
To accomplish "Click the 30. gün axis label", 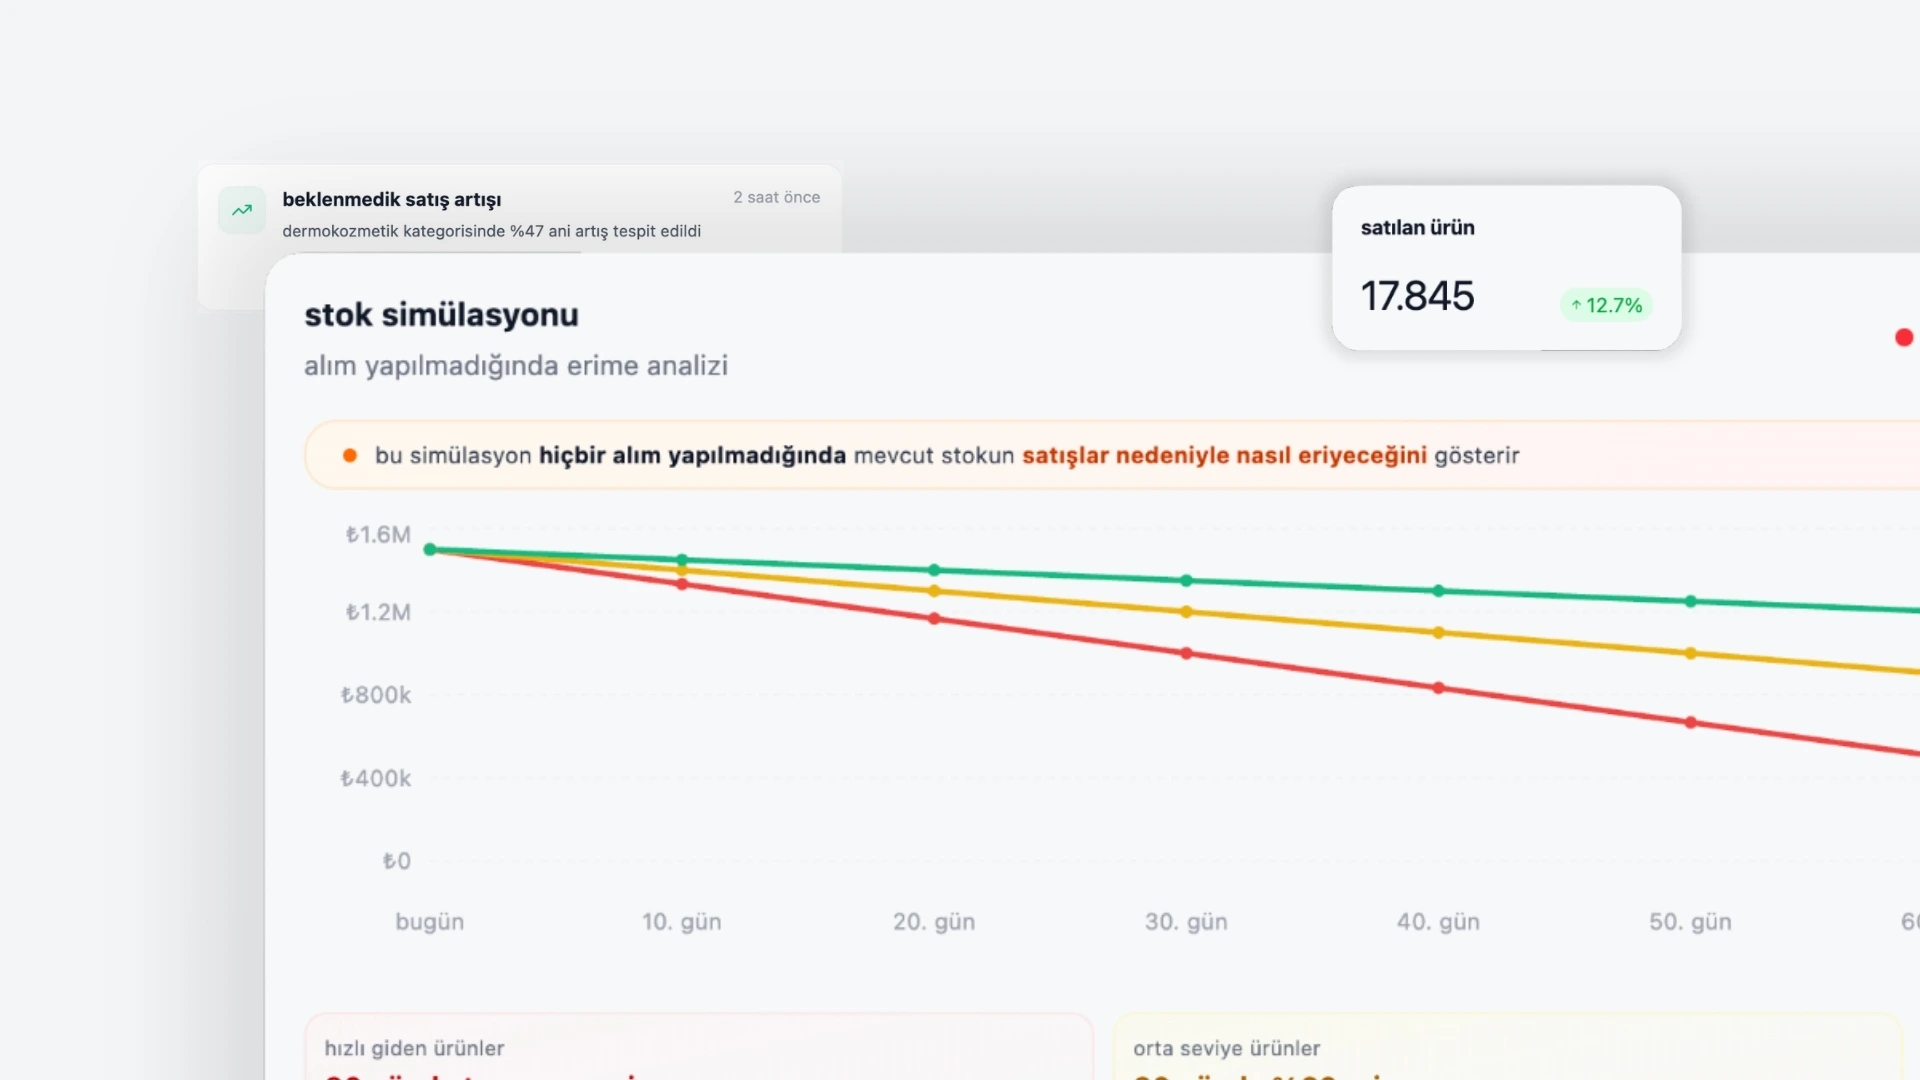I will [1186, 922].
